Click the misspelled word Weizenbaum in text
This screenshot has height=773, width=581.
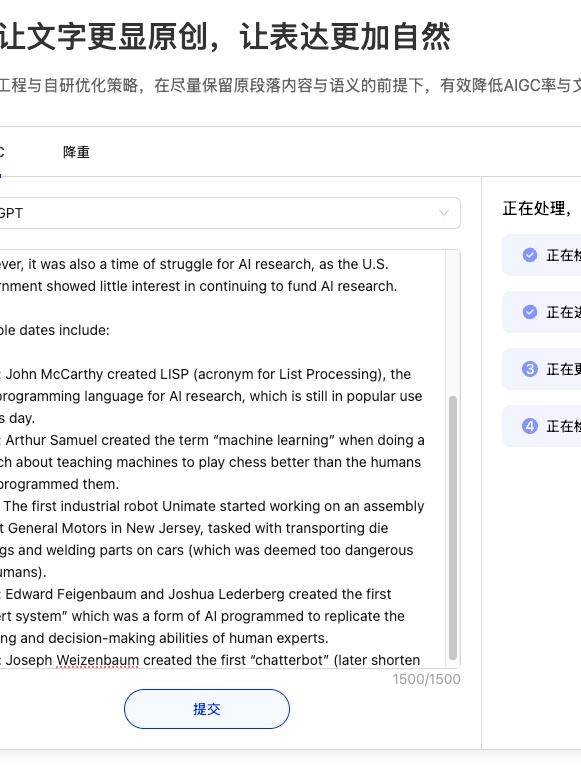coord(97,660)
